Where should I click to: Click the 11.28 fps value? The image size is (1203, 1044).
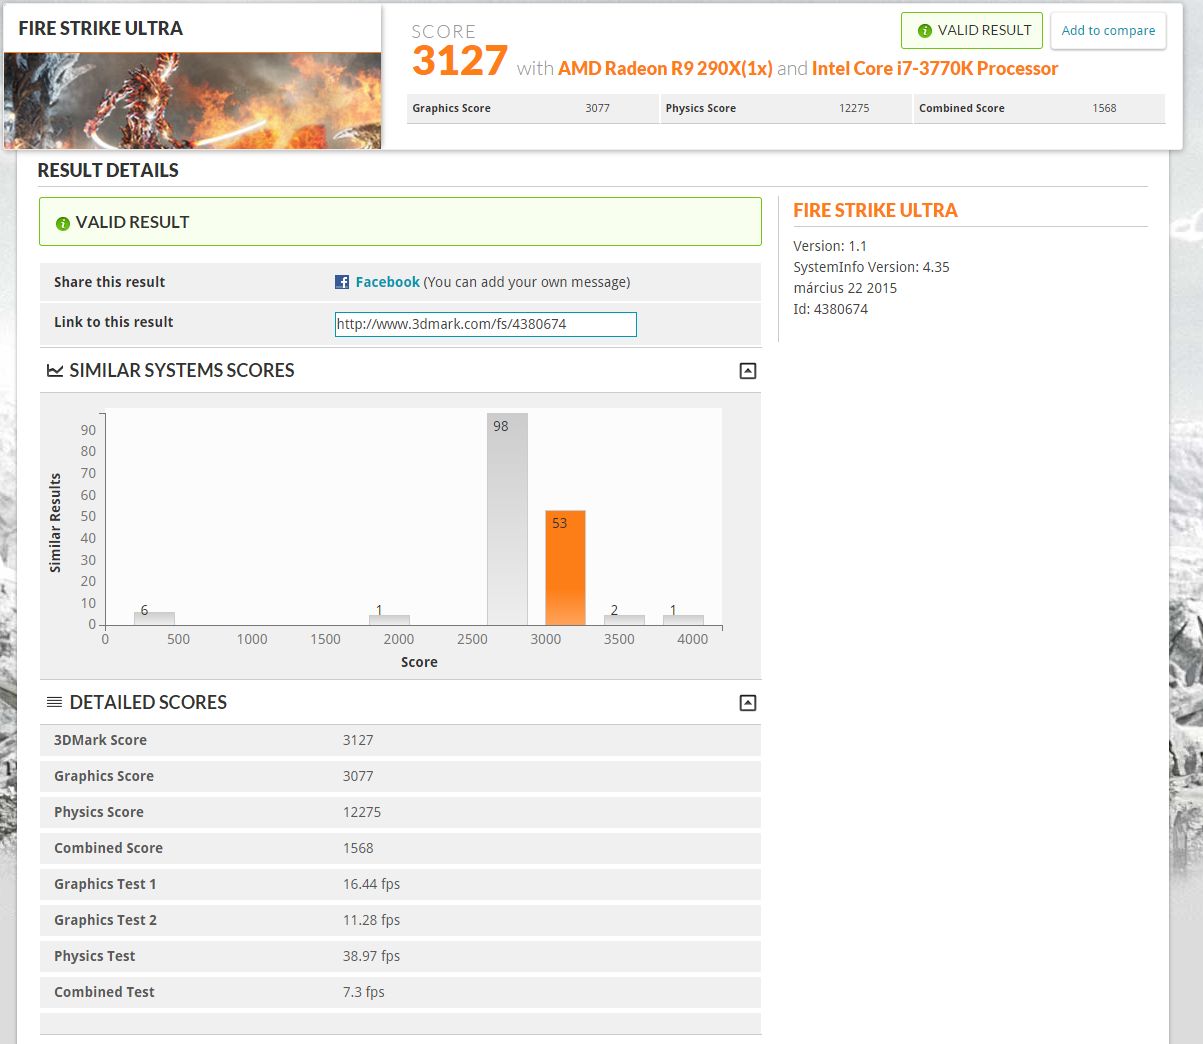pyautogui.click(x=371, y=920)
